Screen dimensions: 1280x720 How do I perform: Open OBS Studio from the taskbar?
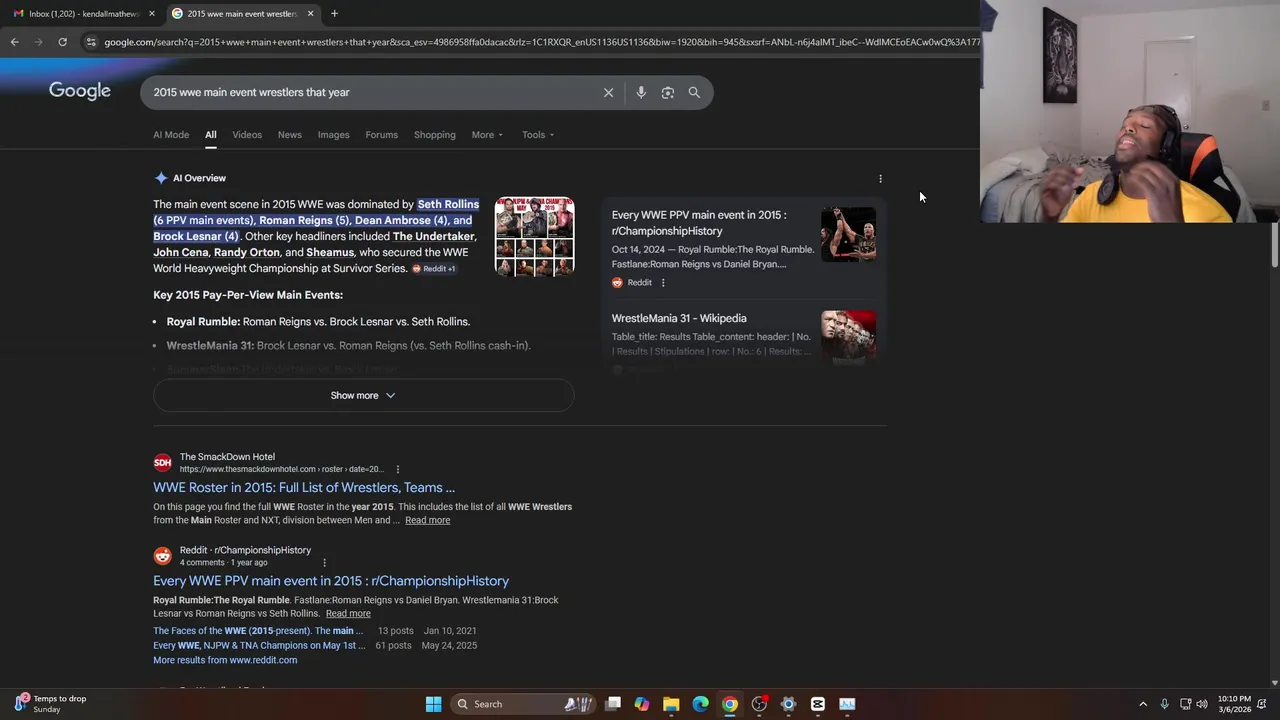click(759, 704)
